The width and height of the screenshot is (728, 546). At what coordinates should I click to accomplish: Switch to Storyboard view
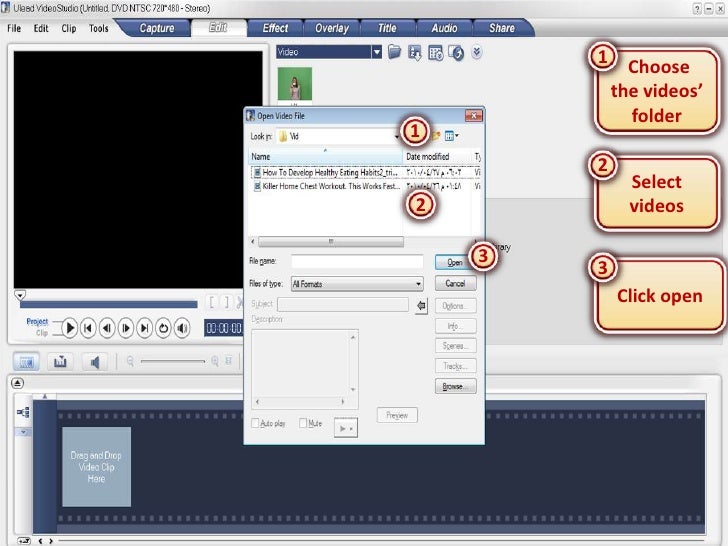coord(26,362)
